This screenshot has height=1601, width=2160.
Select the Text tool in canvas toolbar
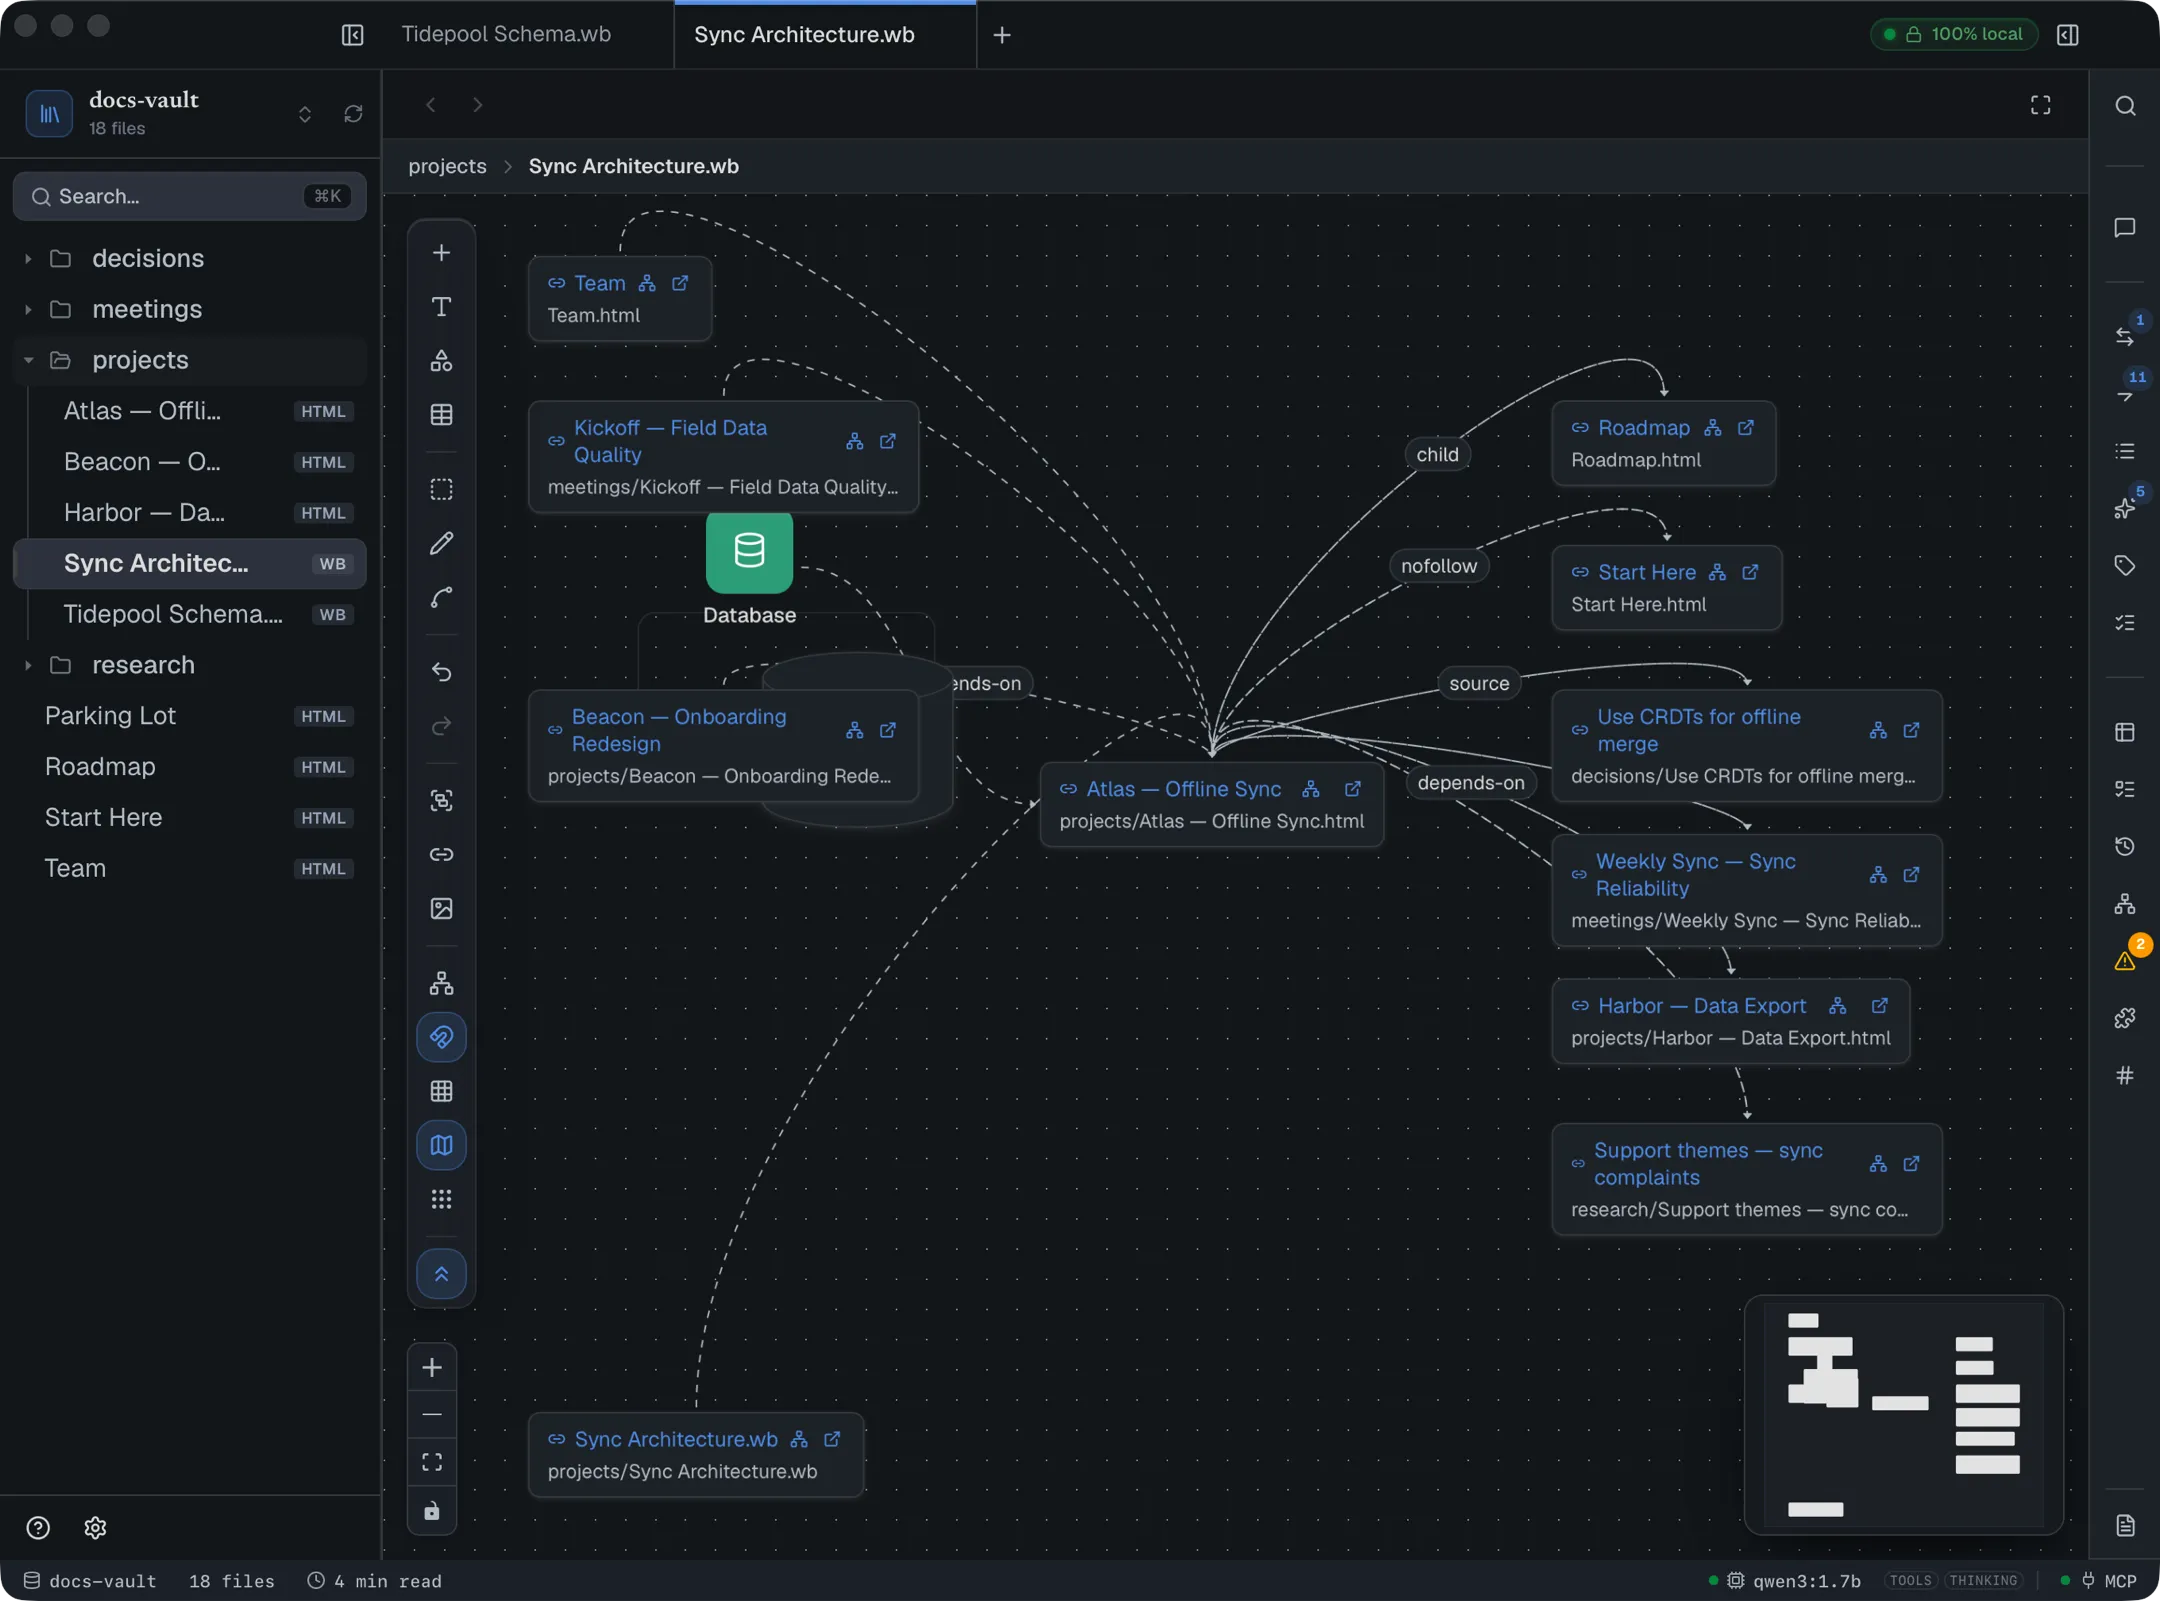click(x=441, y=307)
